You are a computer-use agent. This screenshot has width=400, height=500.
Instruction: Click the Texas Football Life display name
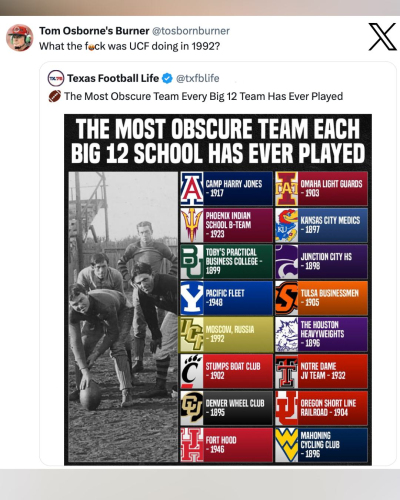pos(113,78)
